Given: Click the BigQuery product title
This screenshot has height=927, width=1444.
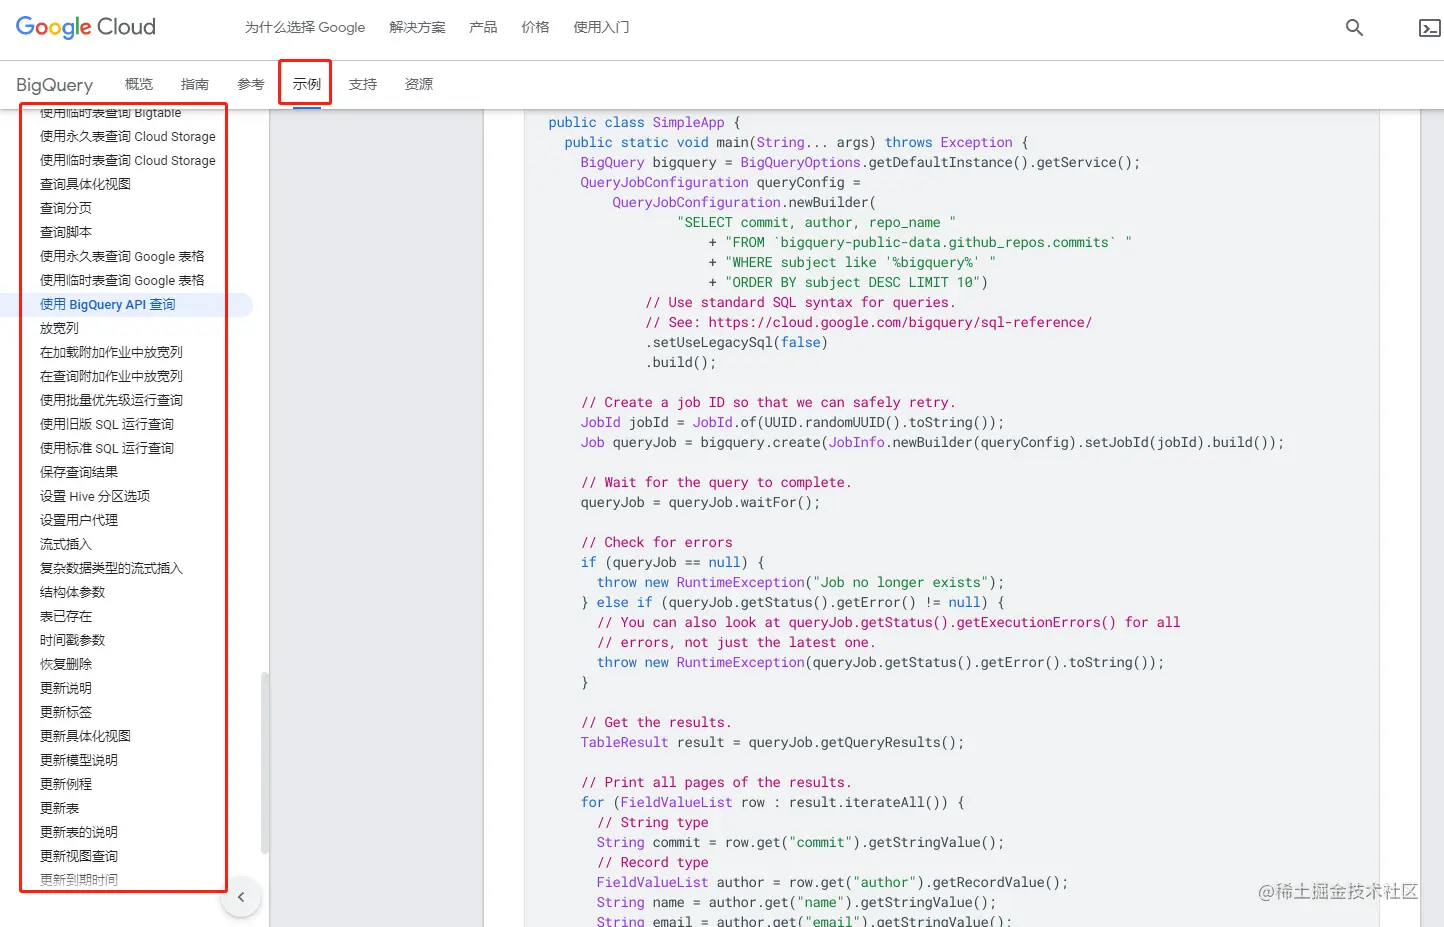Looking at the screenshot, I should (55, 85).
